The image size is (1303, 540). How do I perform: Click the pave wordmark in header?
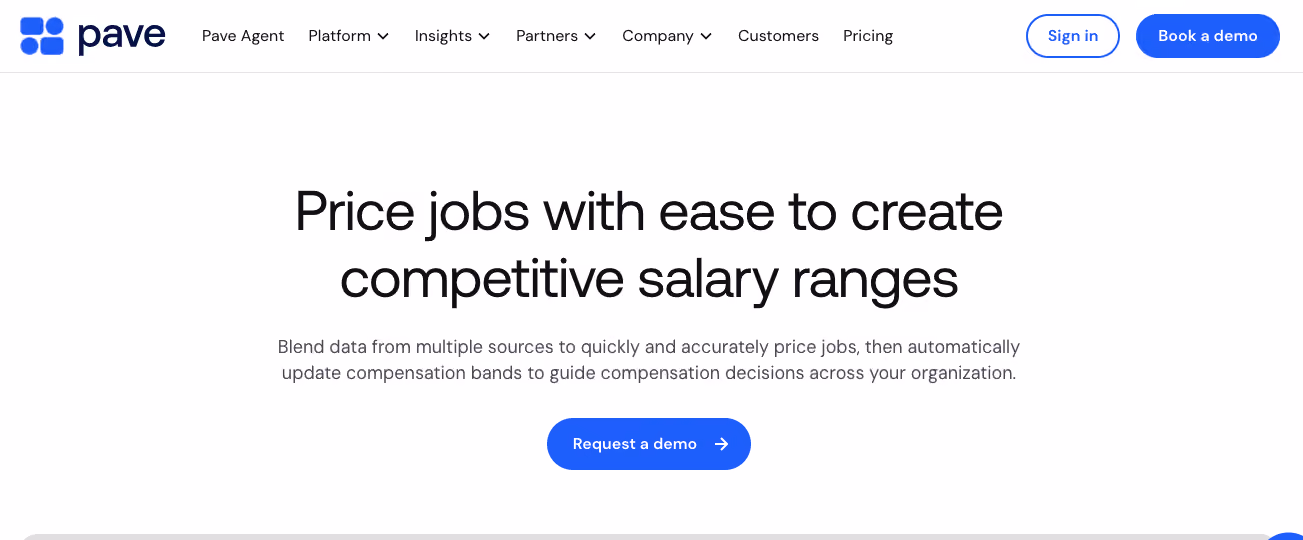pos(121,37)
